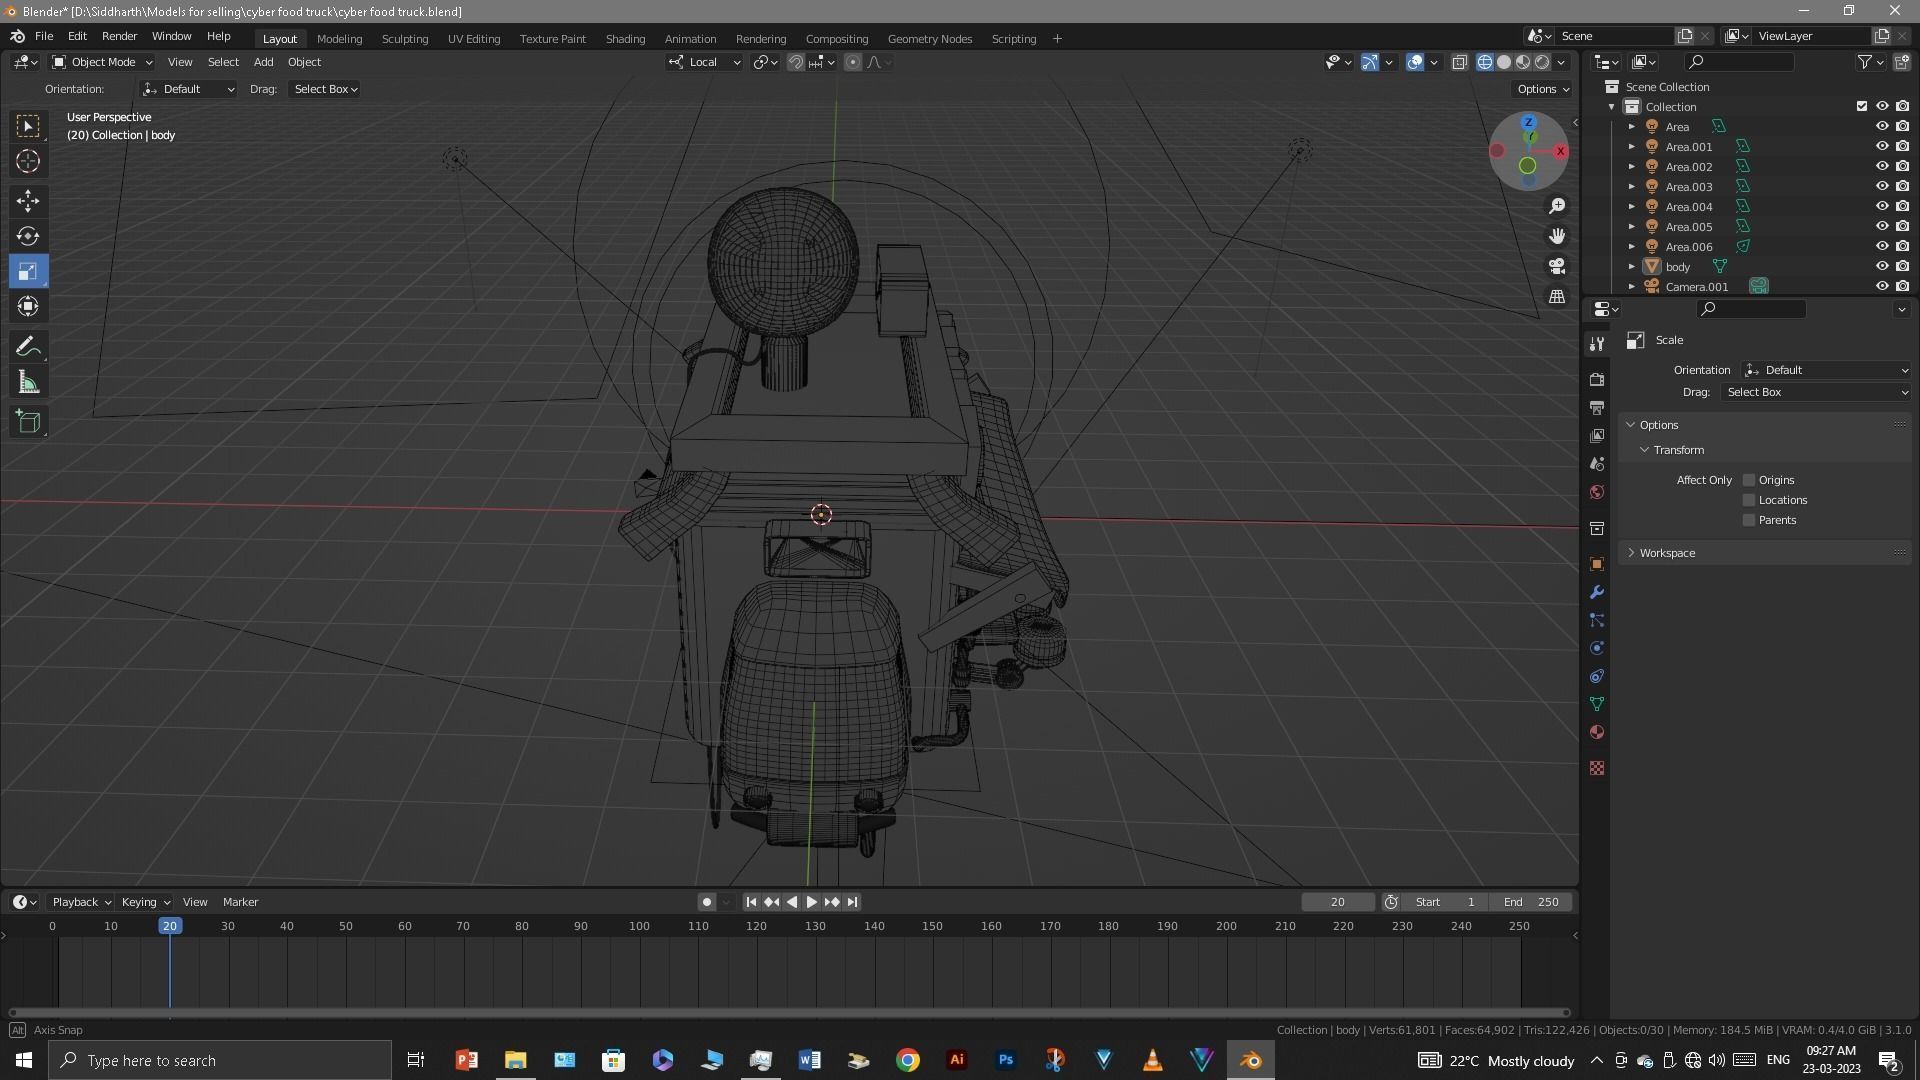Open the Render properties tab

coord(1597,380)
